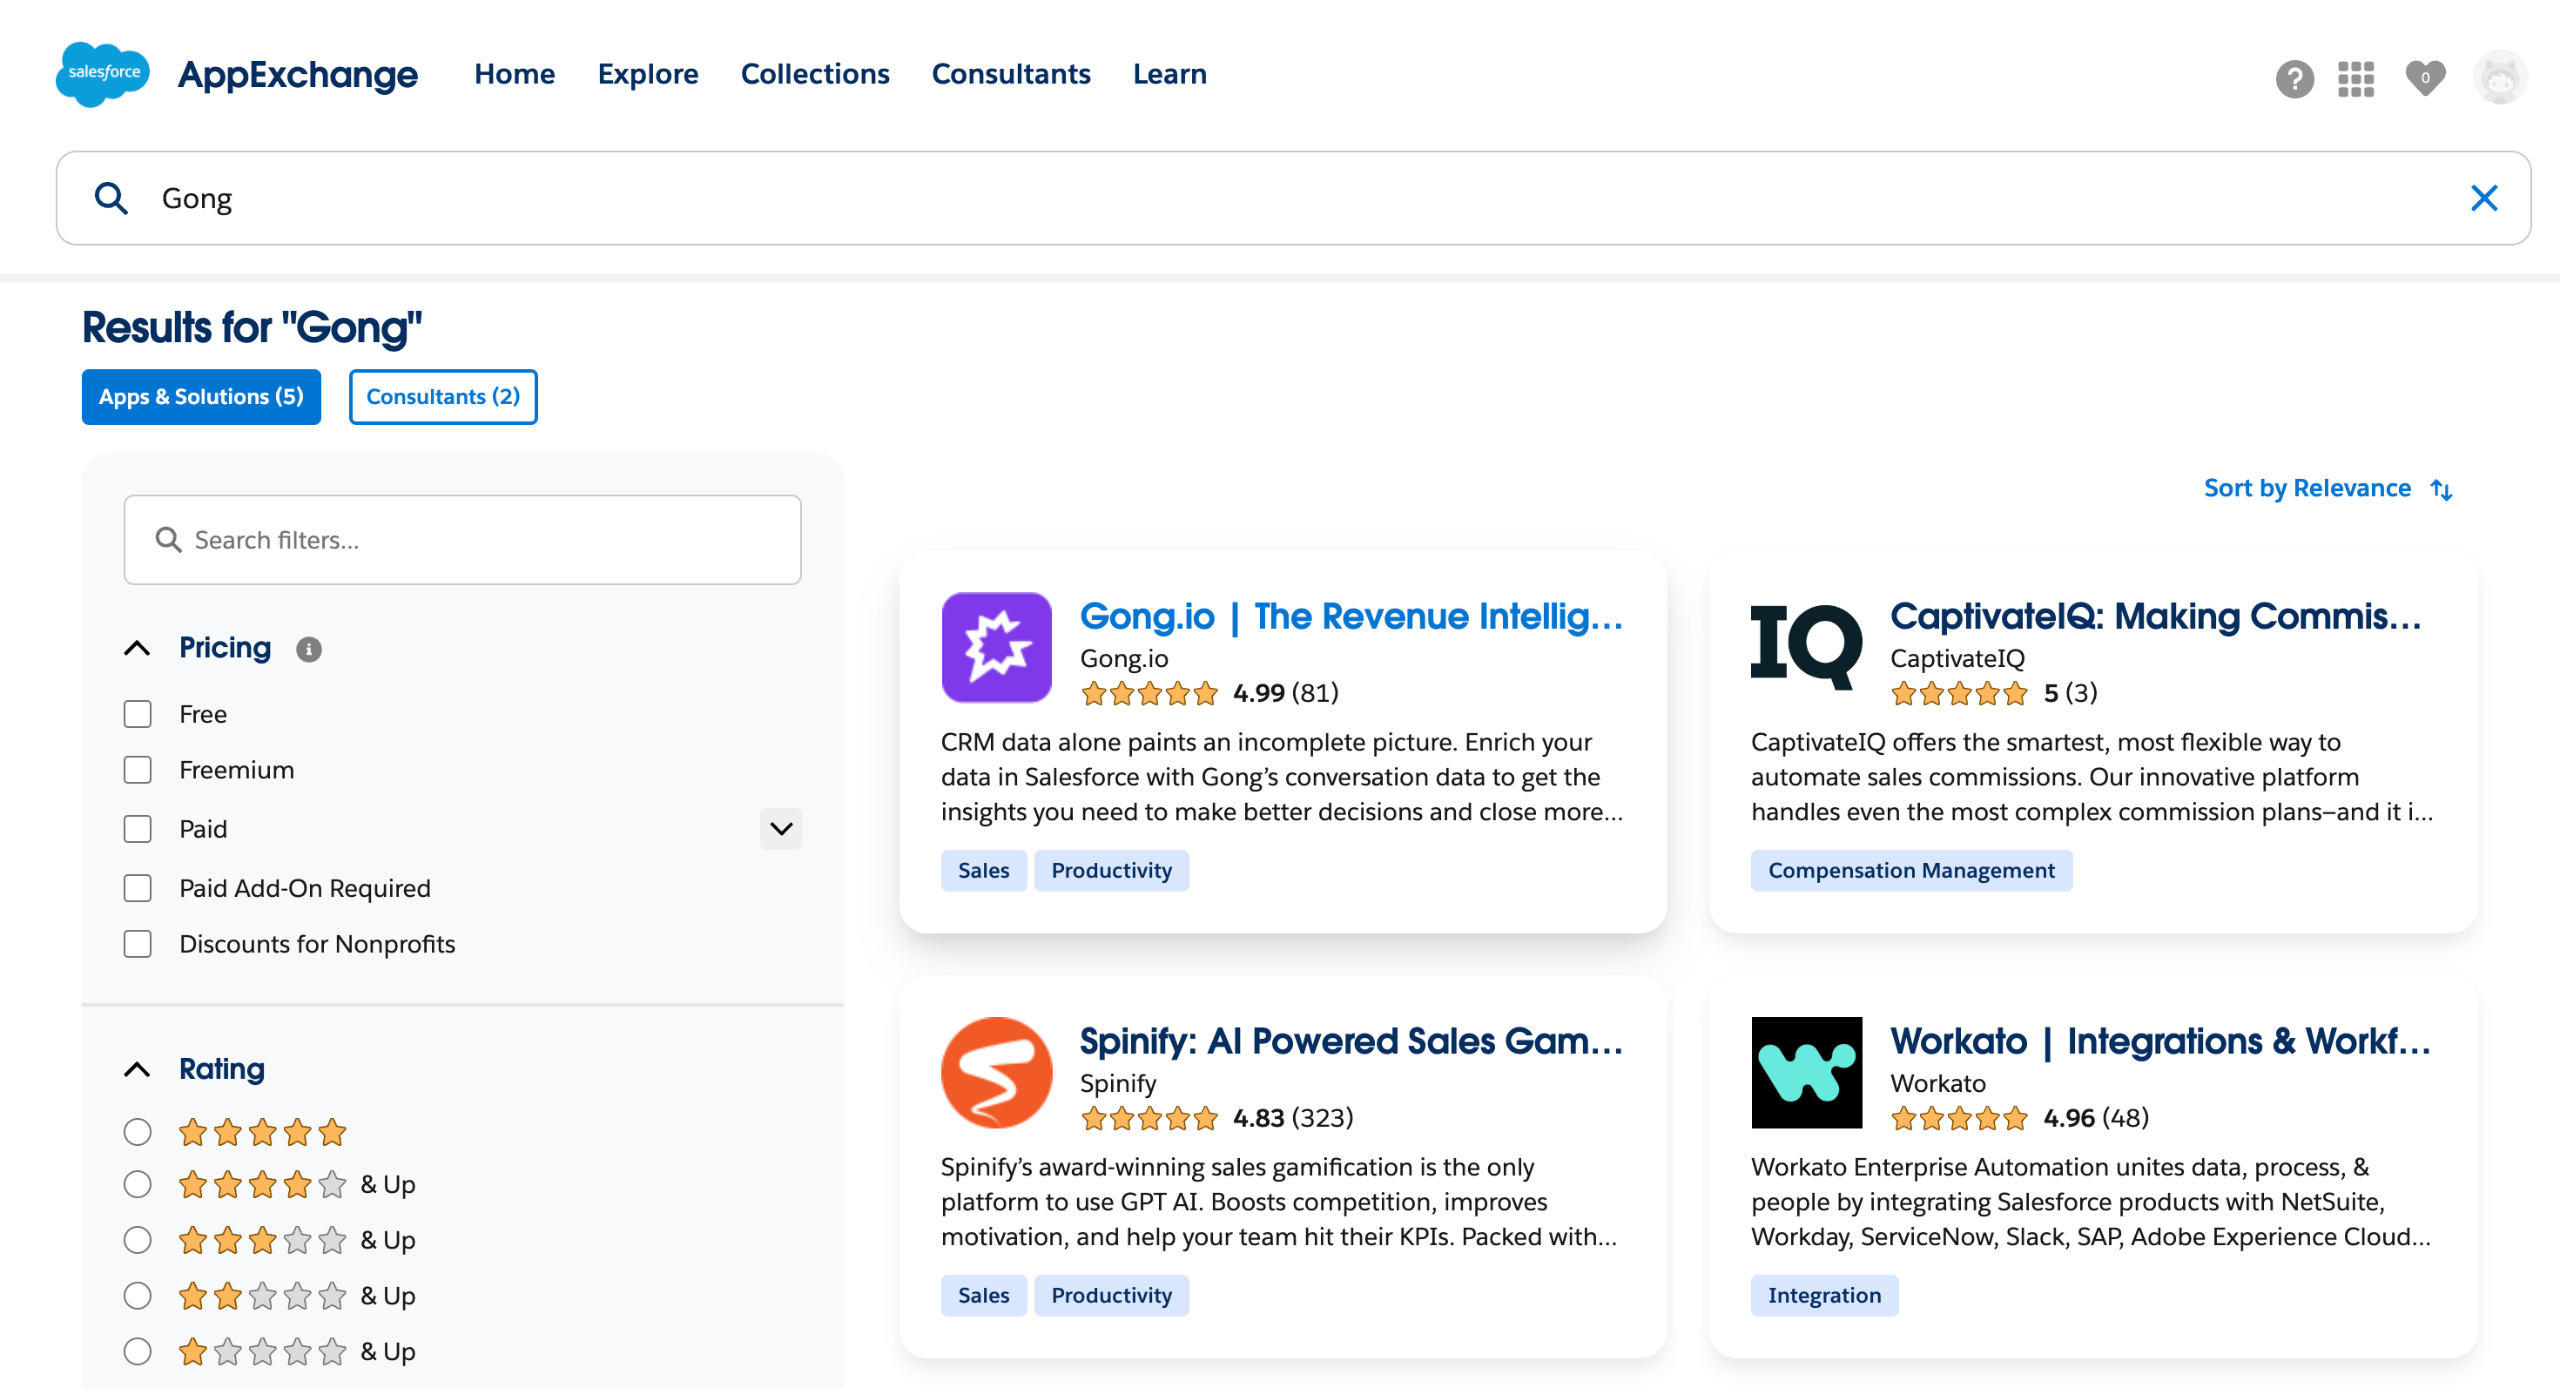The width and height of the screenshot is (2560, 1389).
Task: Enable the Paid Add-On Required filter
Action: click(137, 888)
